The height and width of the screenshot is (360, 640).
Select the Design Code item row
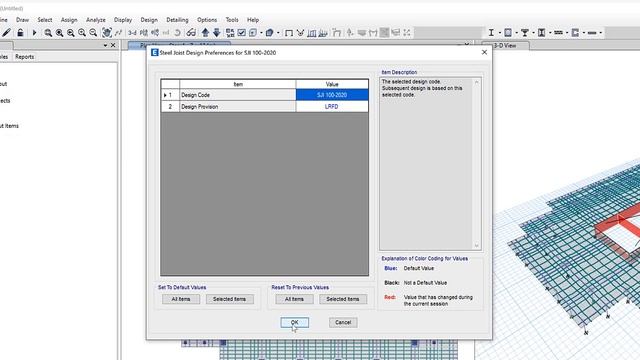tap(238, 95)
